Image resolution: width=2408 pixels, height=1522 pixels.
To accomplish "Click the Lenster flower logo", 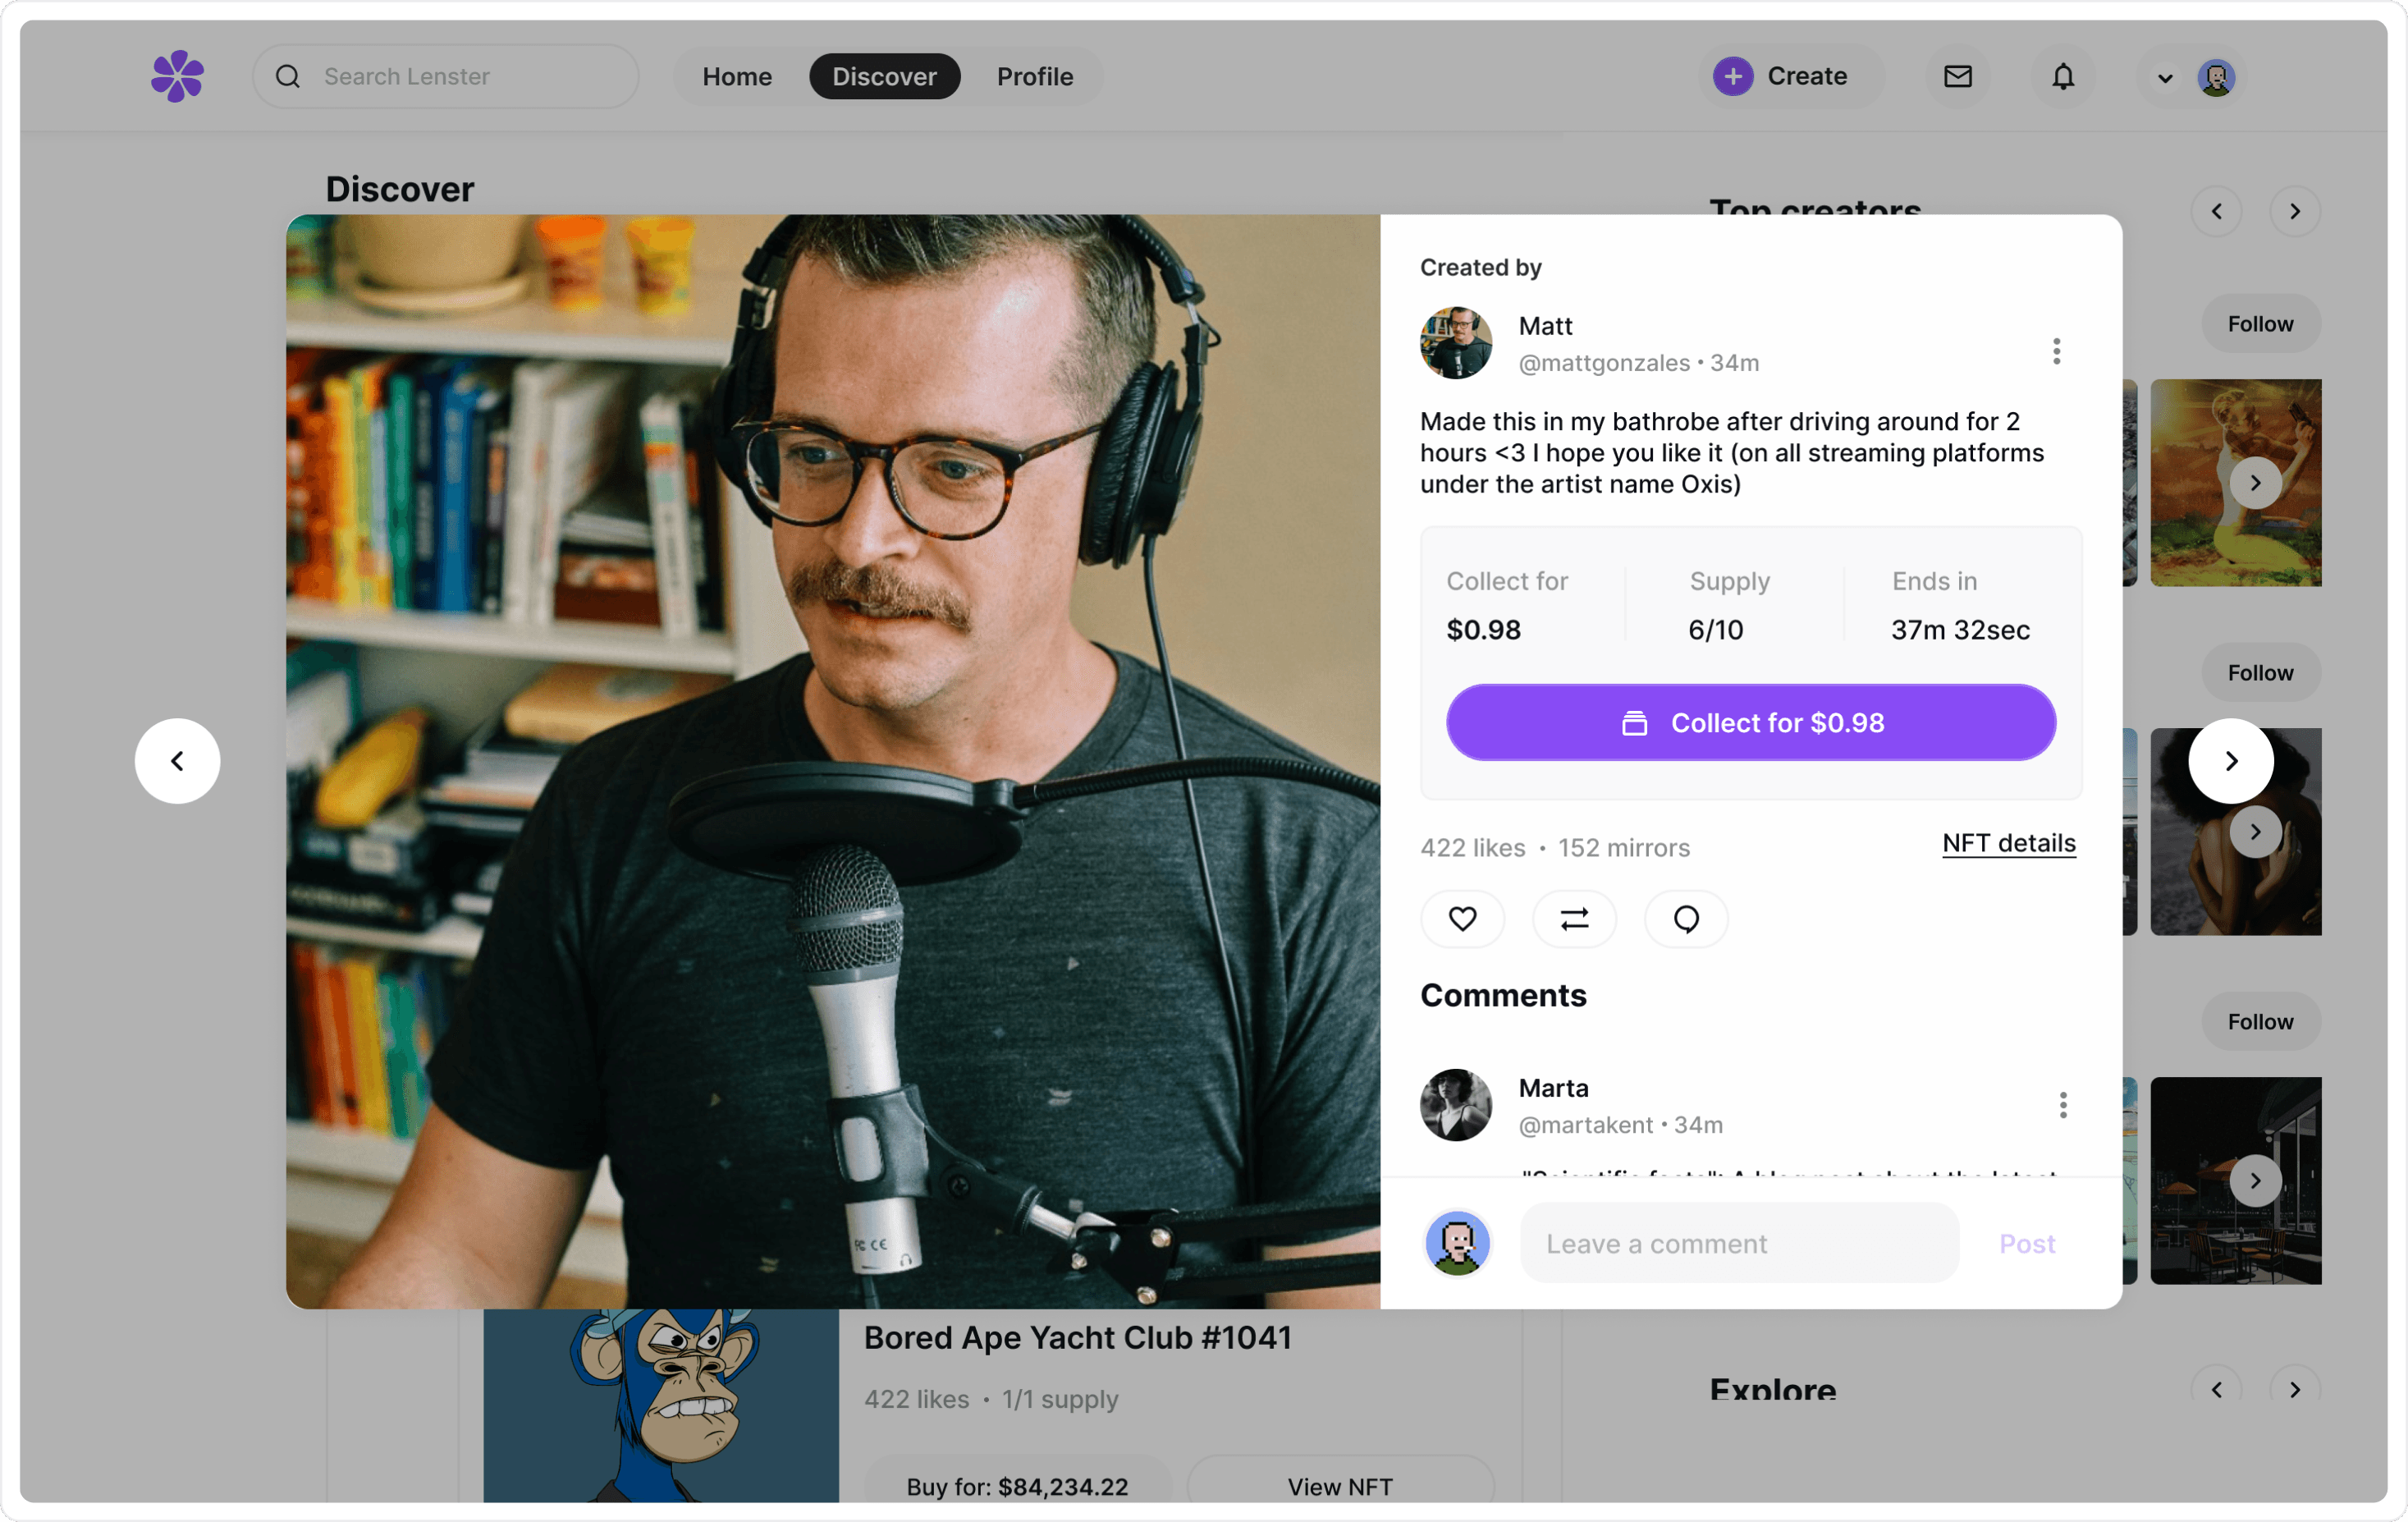I will click(x=177, y=76).
